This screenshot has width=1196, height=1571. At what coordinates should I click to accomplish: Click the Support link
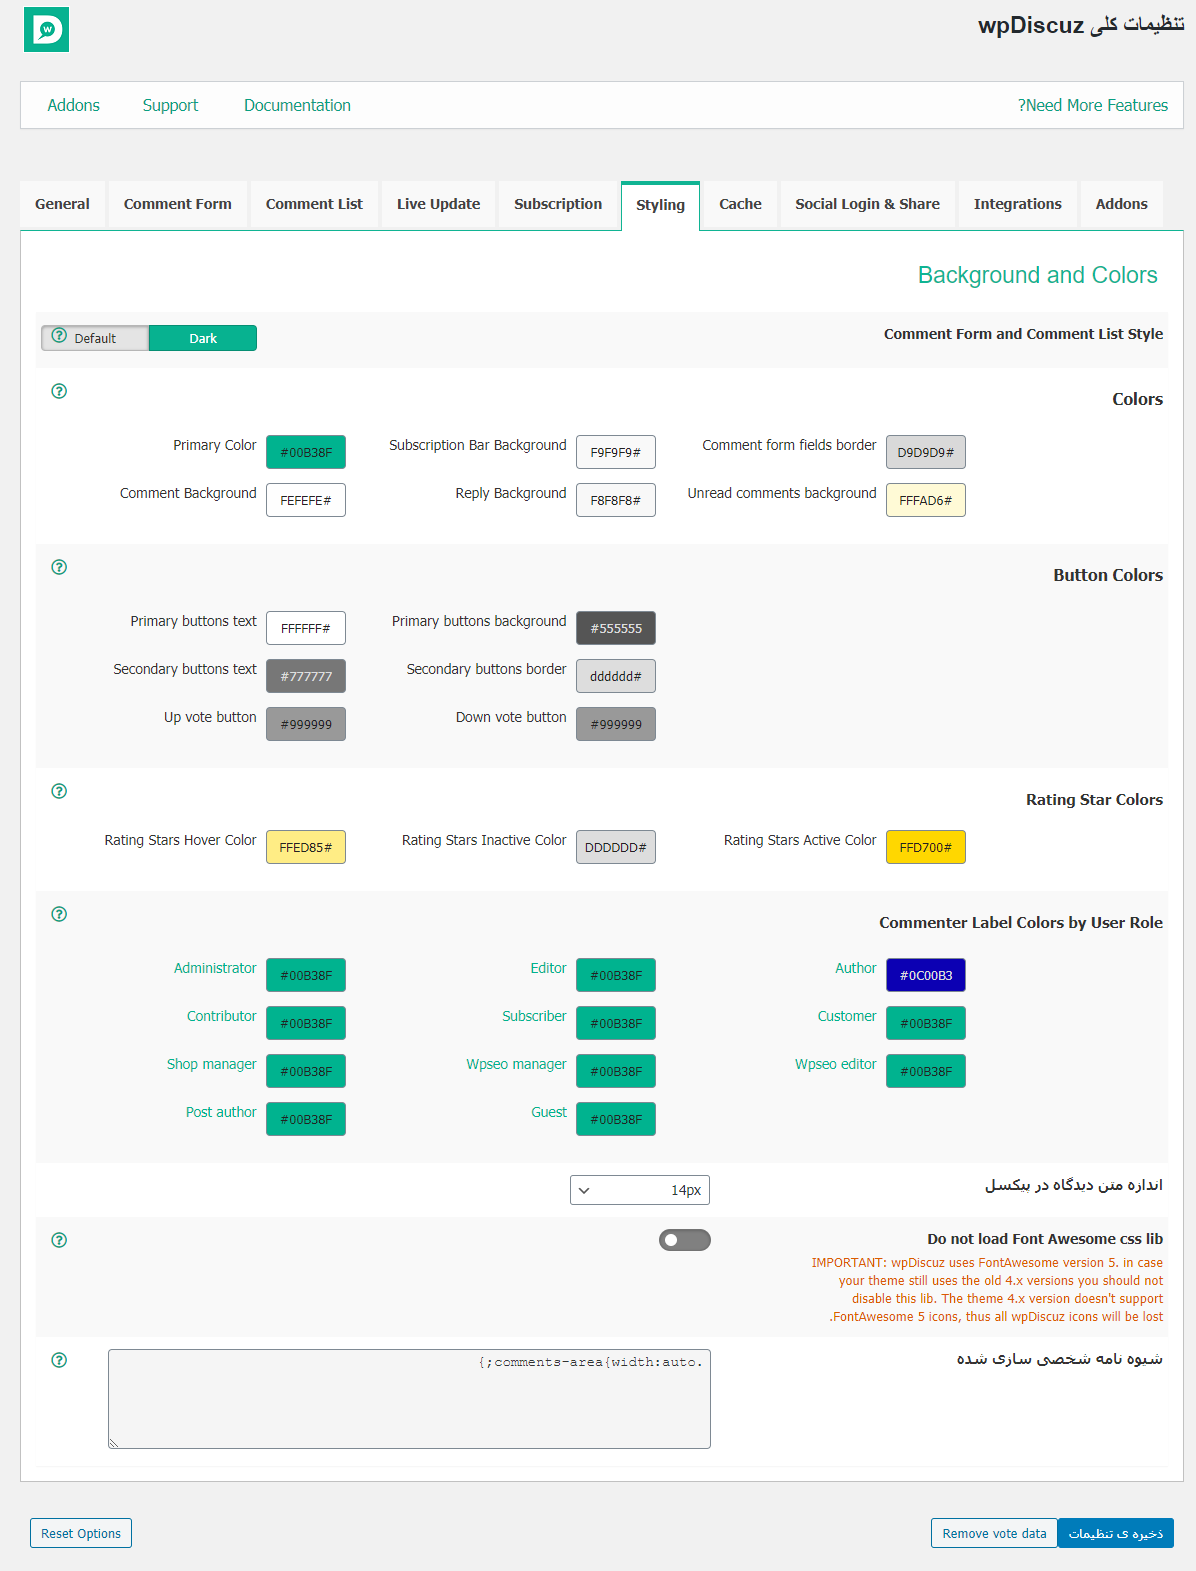(170, 105)
